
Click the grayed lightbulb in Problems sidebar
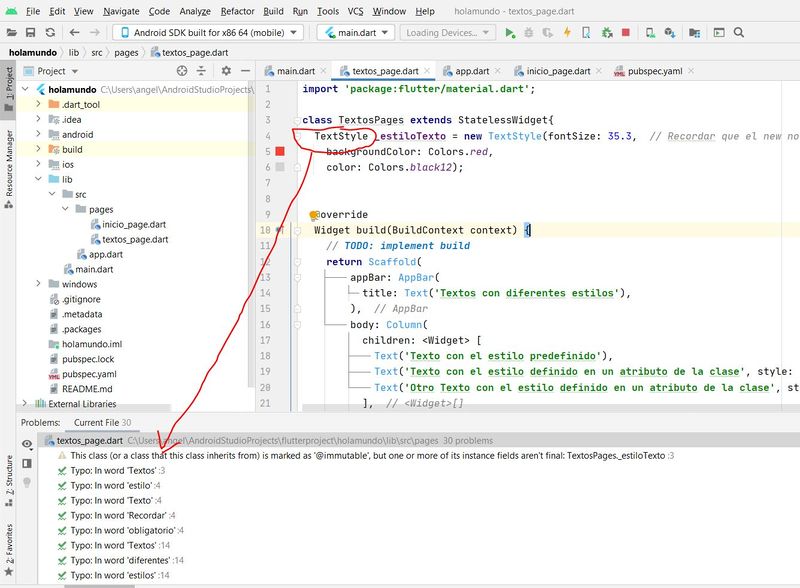tap(27, 482)
